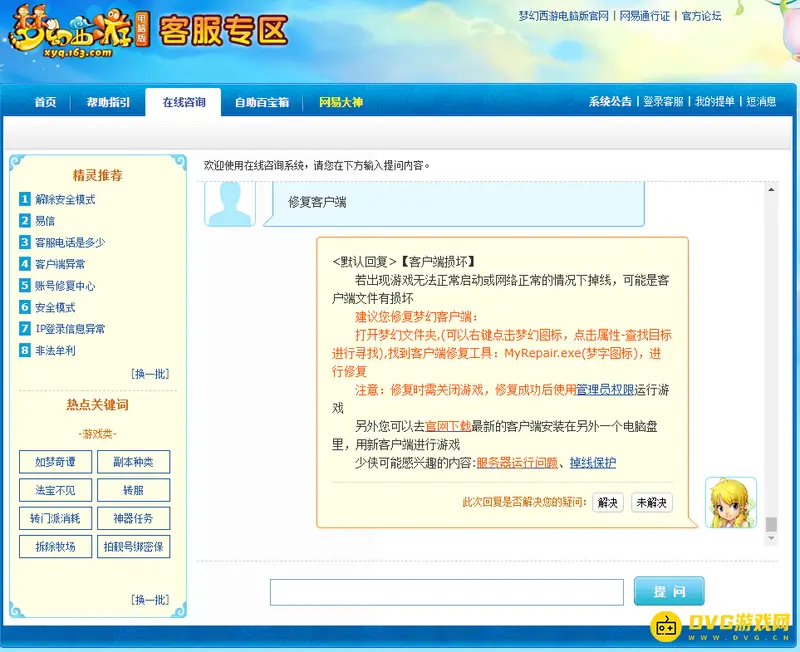Select the 转服 keyword button
Viewport: 800px width, 652px height.
[x=134, y=490]
